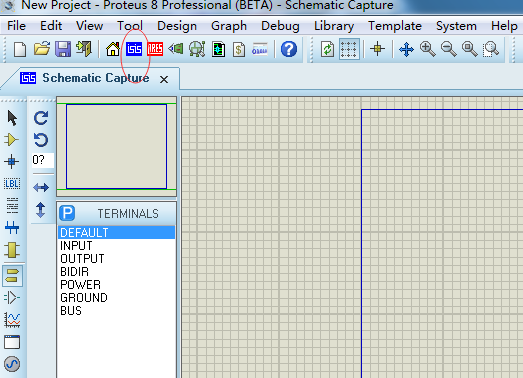Screen dimensions: 523x378
Task: Open the System menu
Action: [x=456, y=26]
